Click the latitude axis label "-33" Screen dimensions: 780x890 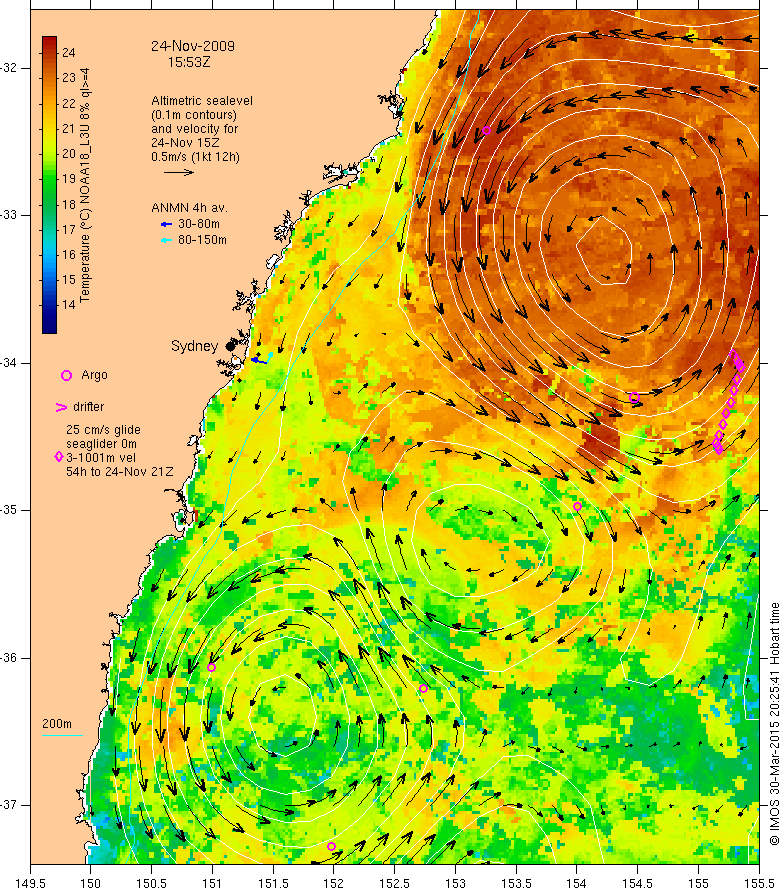[9, 215]
